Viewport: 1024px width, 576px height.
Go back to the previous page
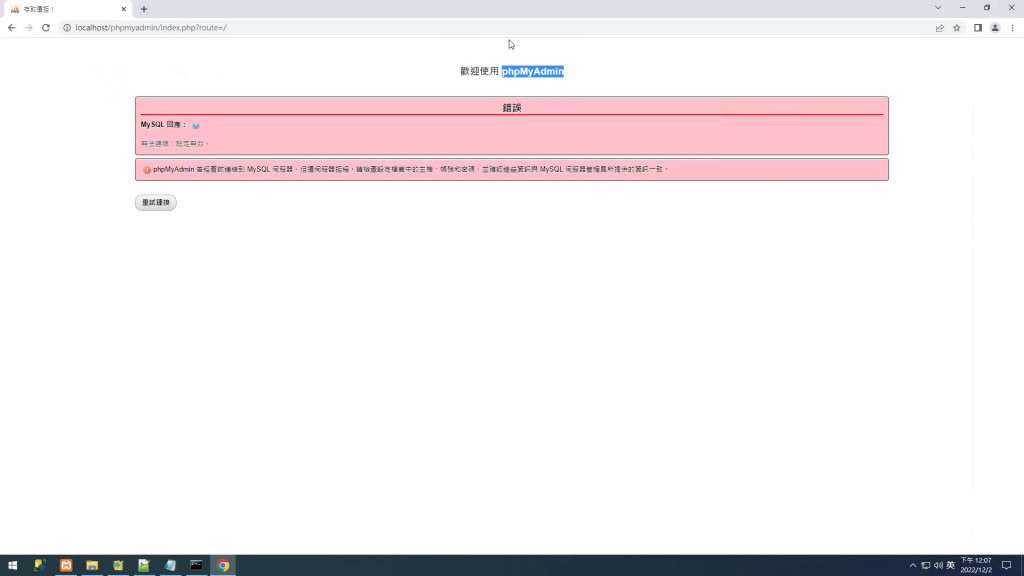point(12,27)
